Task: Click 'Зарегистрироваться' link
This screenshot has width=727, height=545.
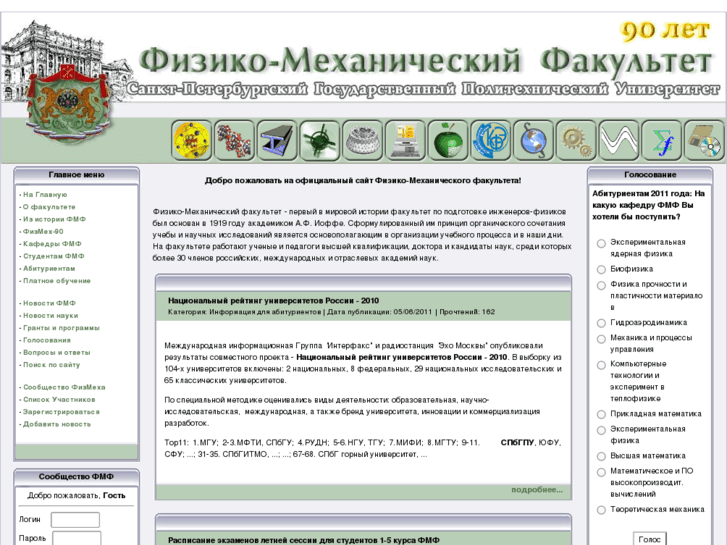Action: pos(61,412)
